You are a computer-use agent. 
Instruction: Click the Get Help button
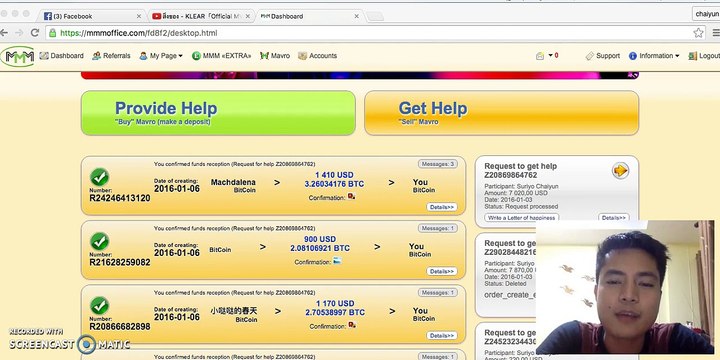coord(501,113)
